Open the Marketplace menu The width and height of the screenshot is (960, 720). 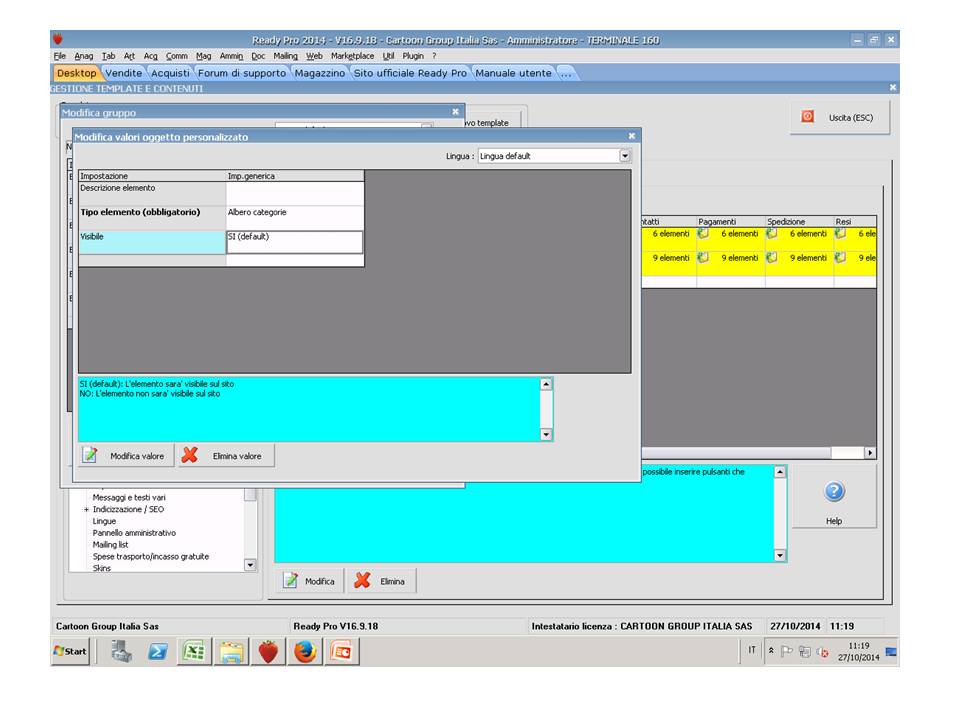pos(352,56)
